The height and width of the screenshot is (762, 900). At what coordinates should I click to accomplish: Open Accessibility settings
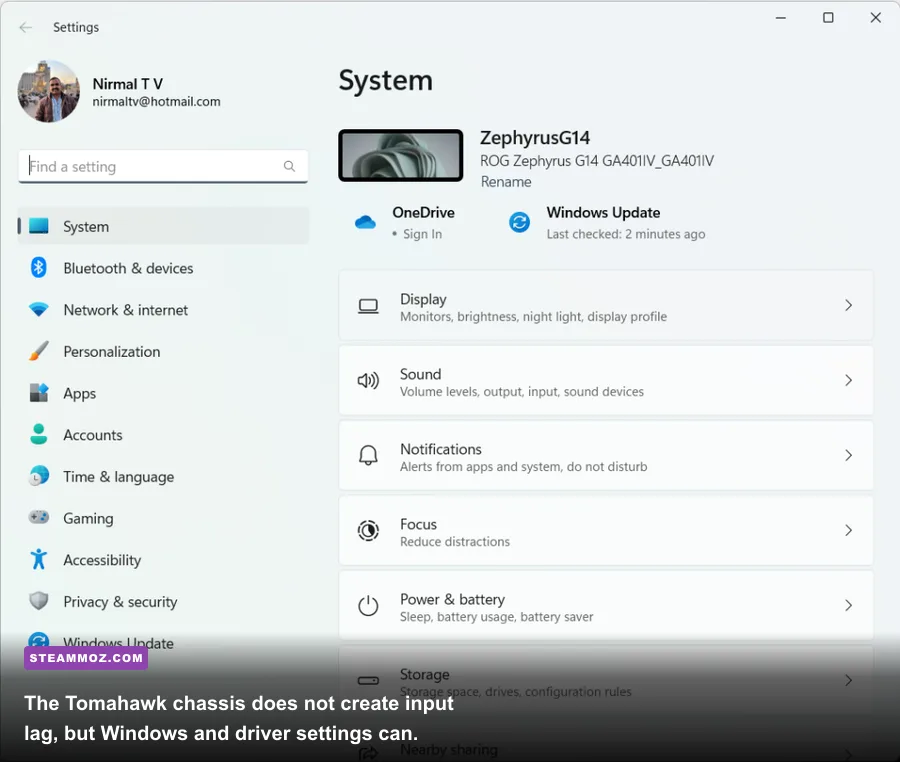164,559
